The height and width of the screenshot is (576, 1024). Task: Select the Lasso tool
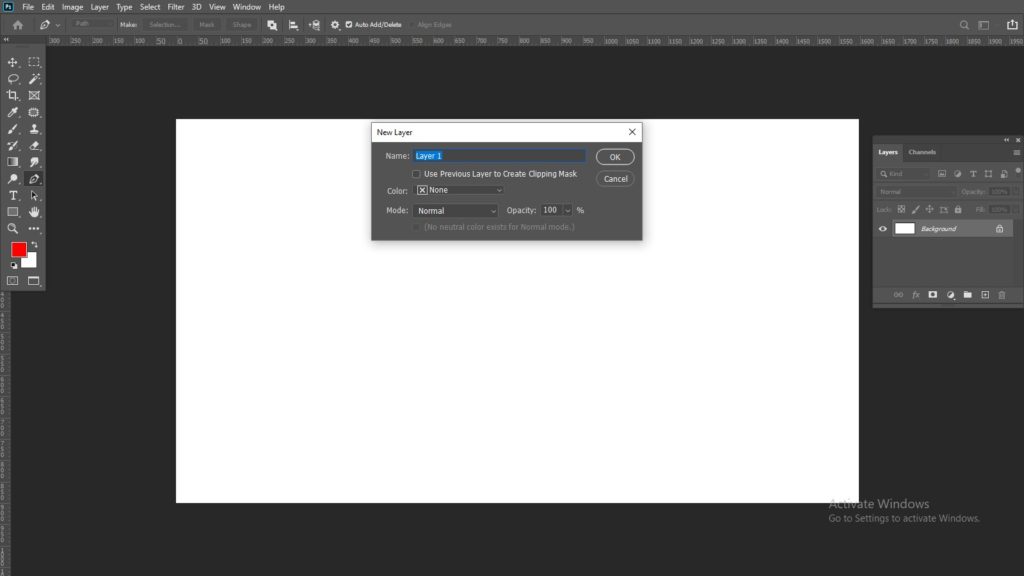(x=12, y=79)
